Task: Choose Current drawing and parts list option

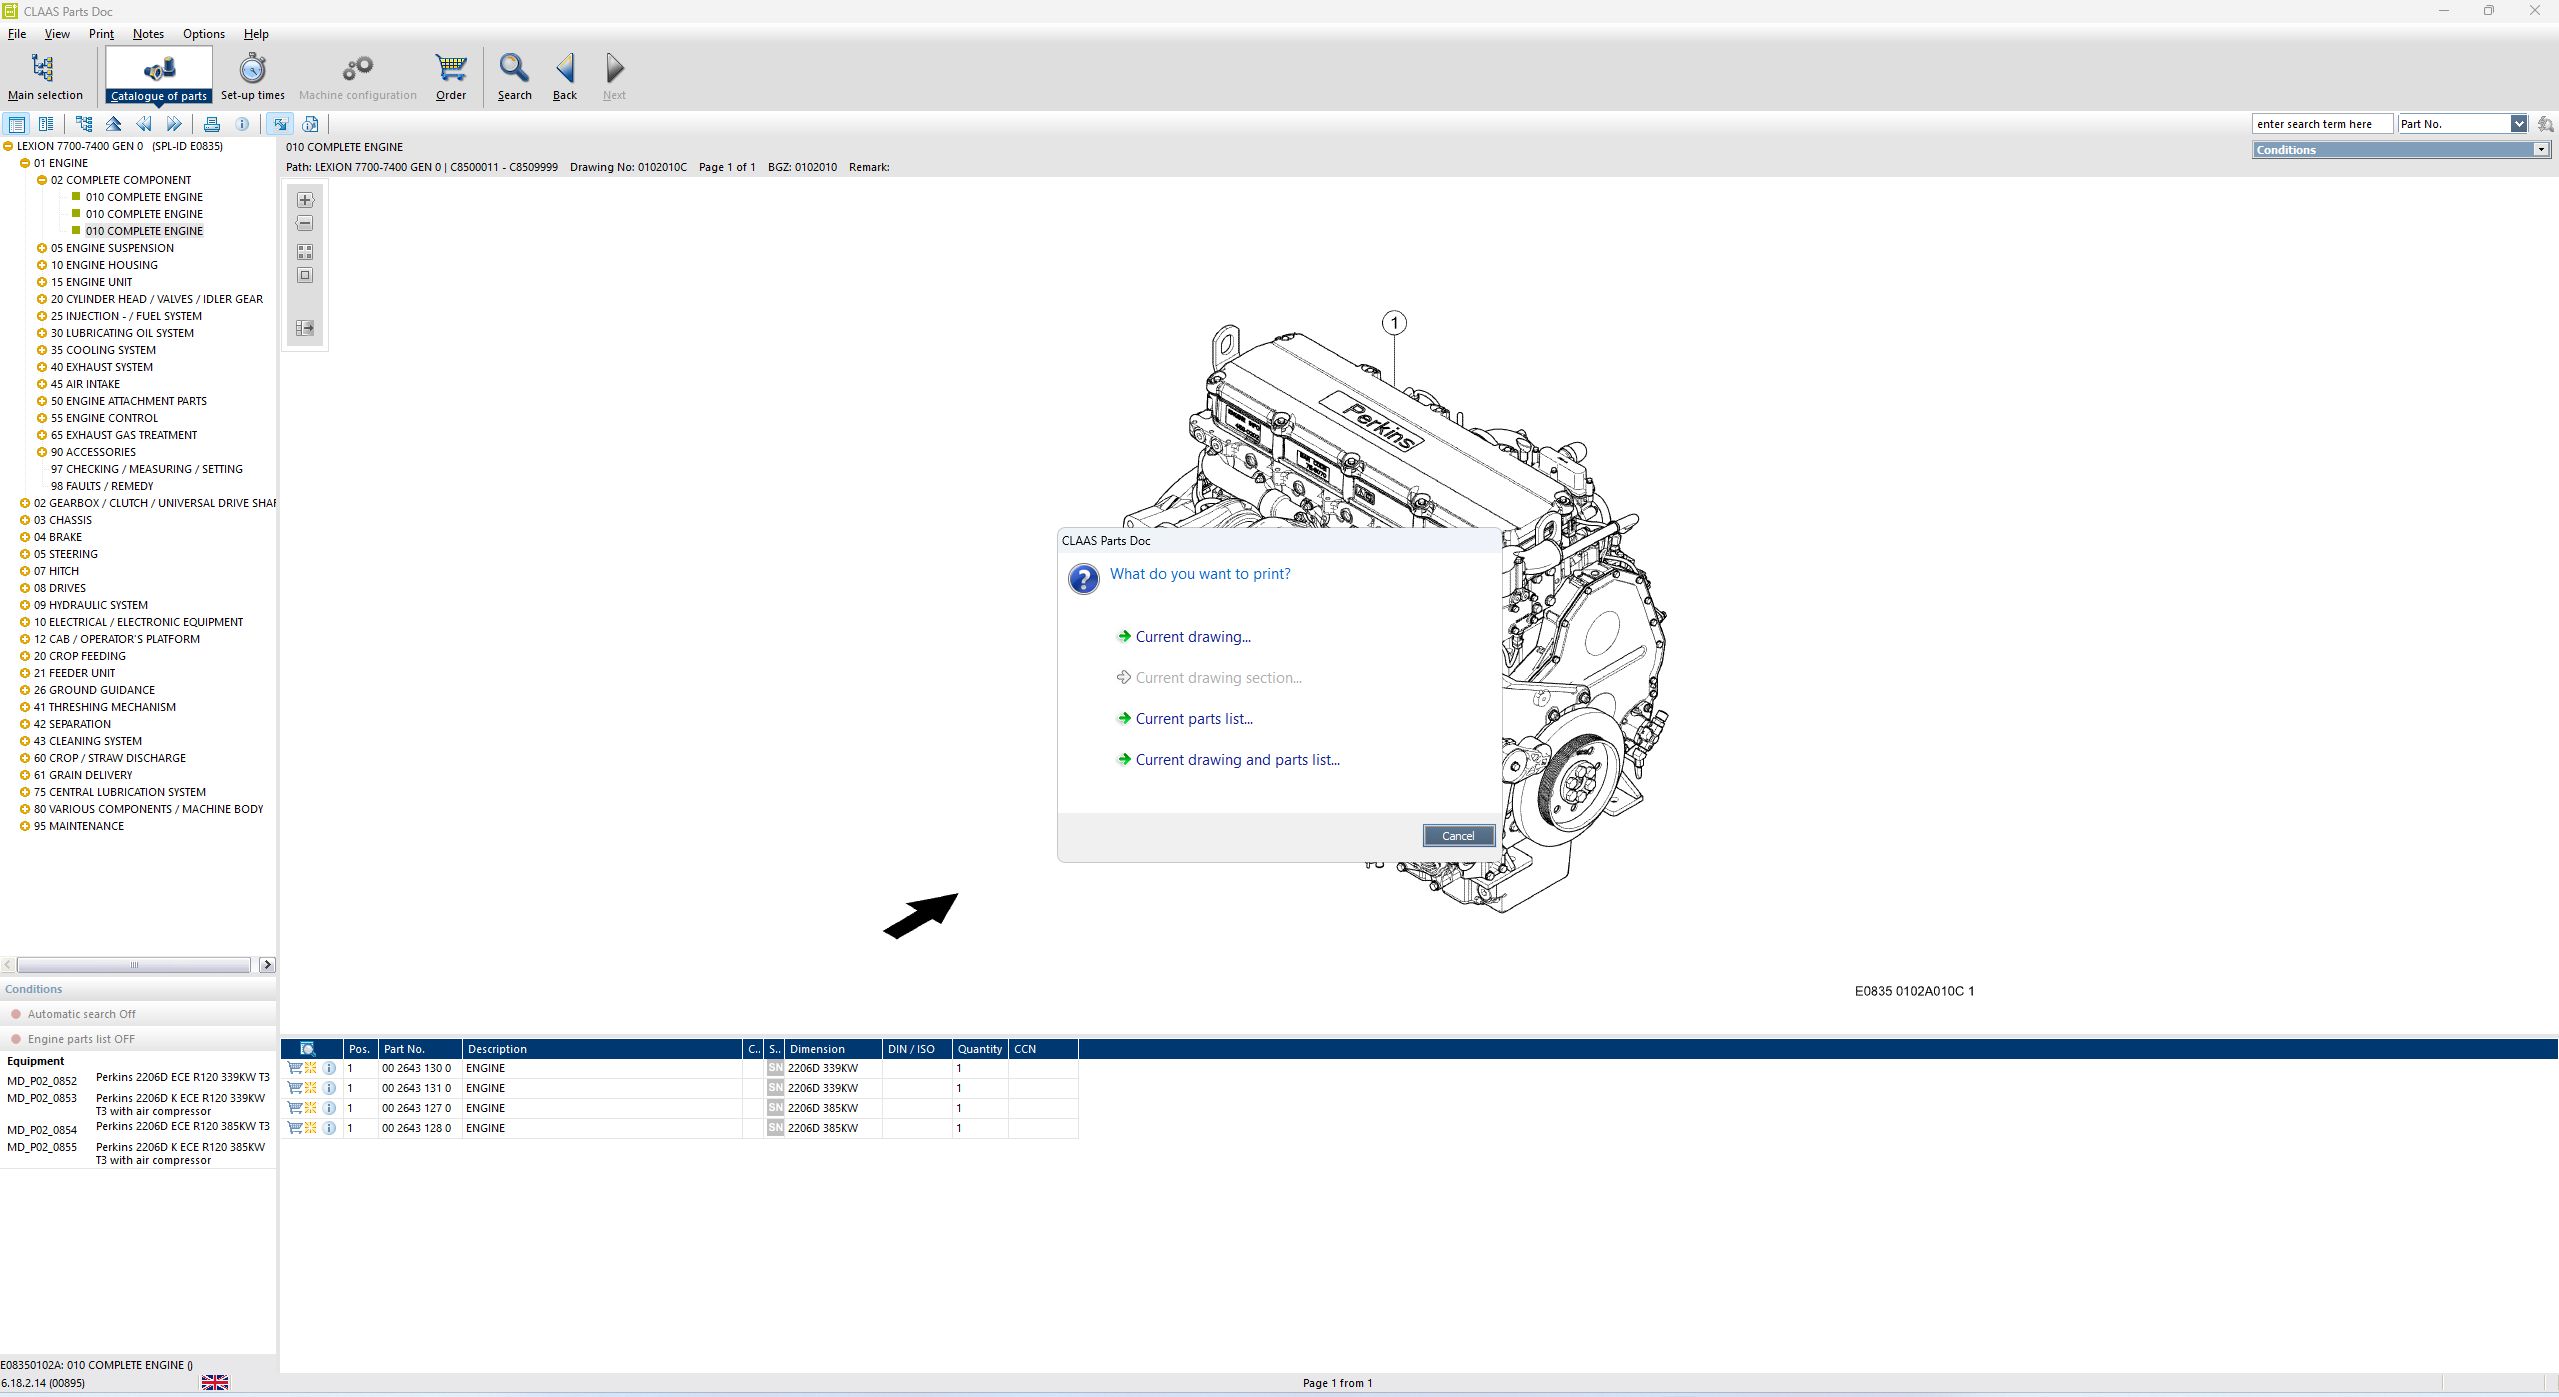Action: pos(1237,760)
